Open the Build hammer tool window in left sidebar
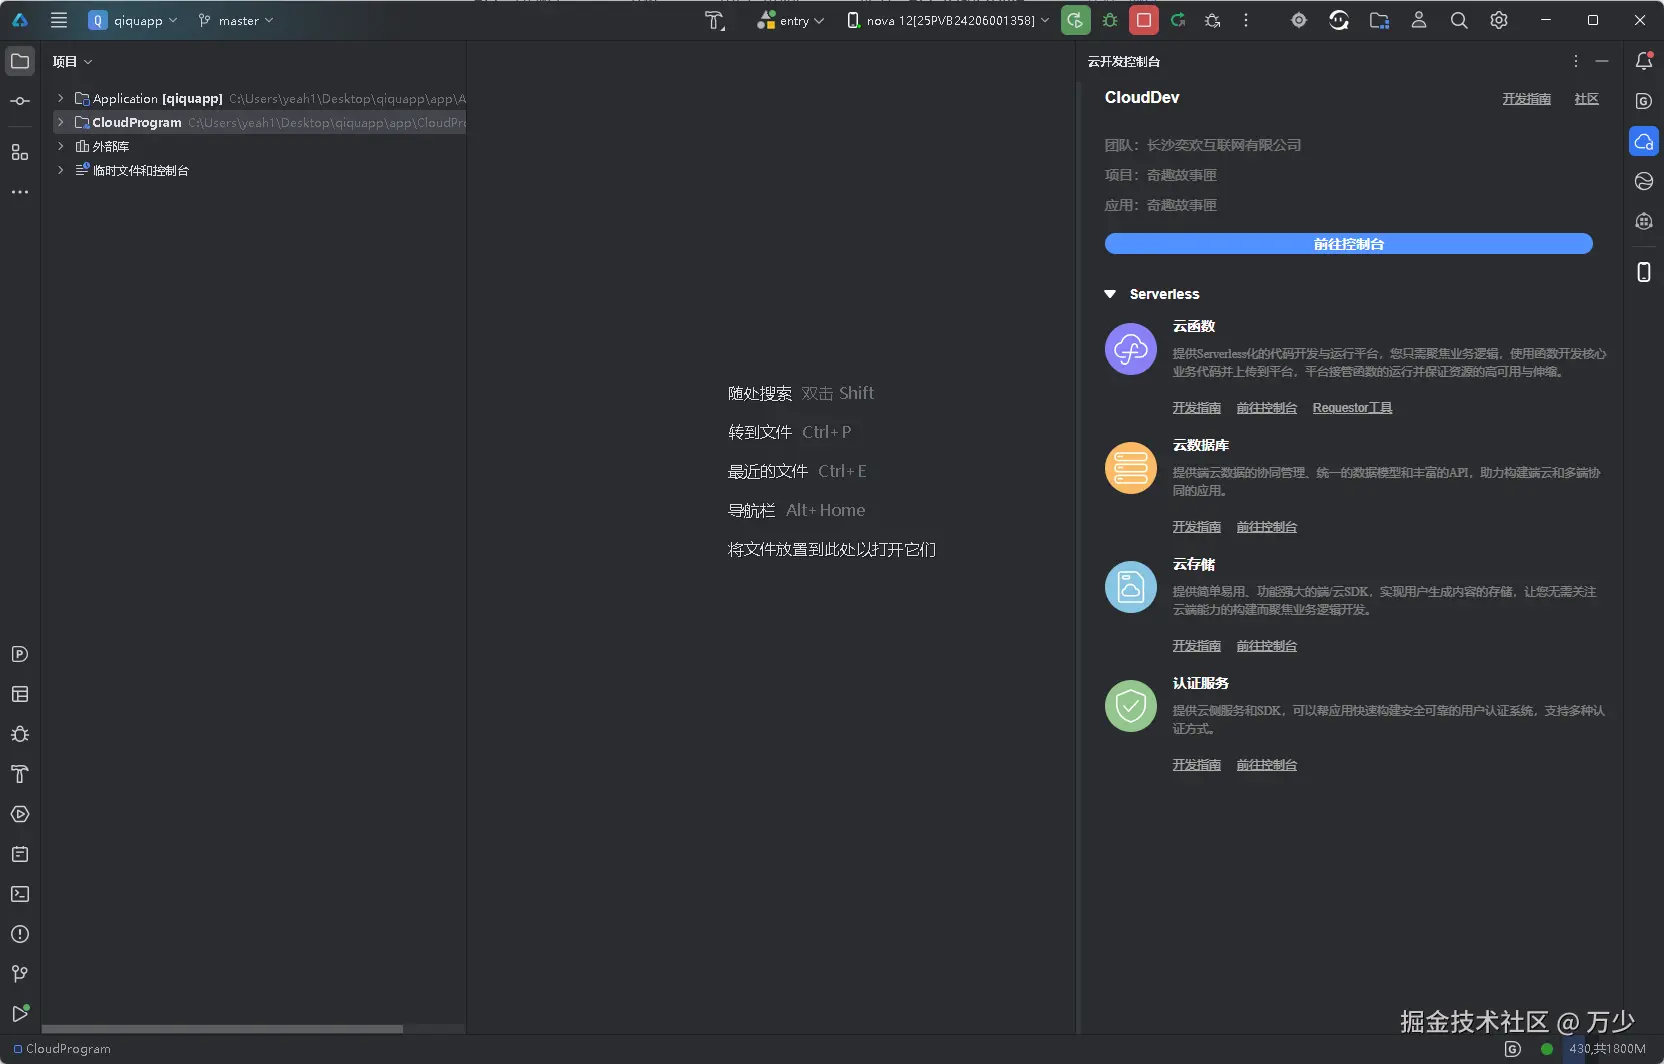The image size is (1664, 1064). (20, 774)
